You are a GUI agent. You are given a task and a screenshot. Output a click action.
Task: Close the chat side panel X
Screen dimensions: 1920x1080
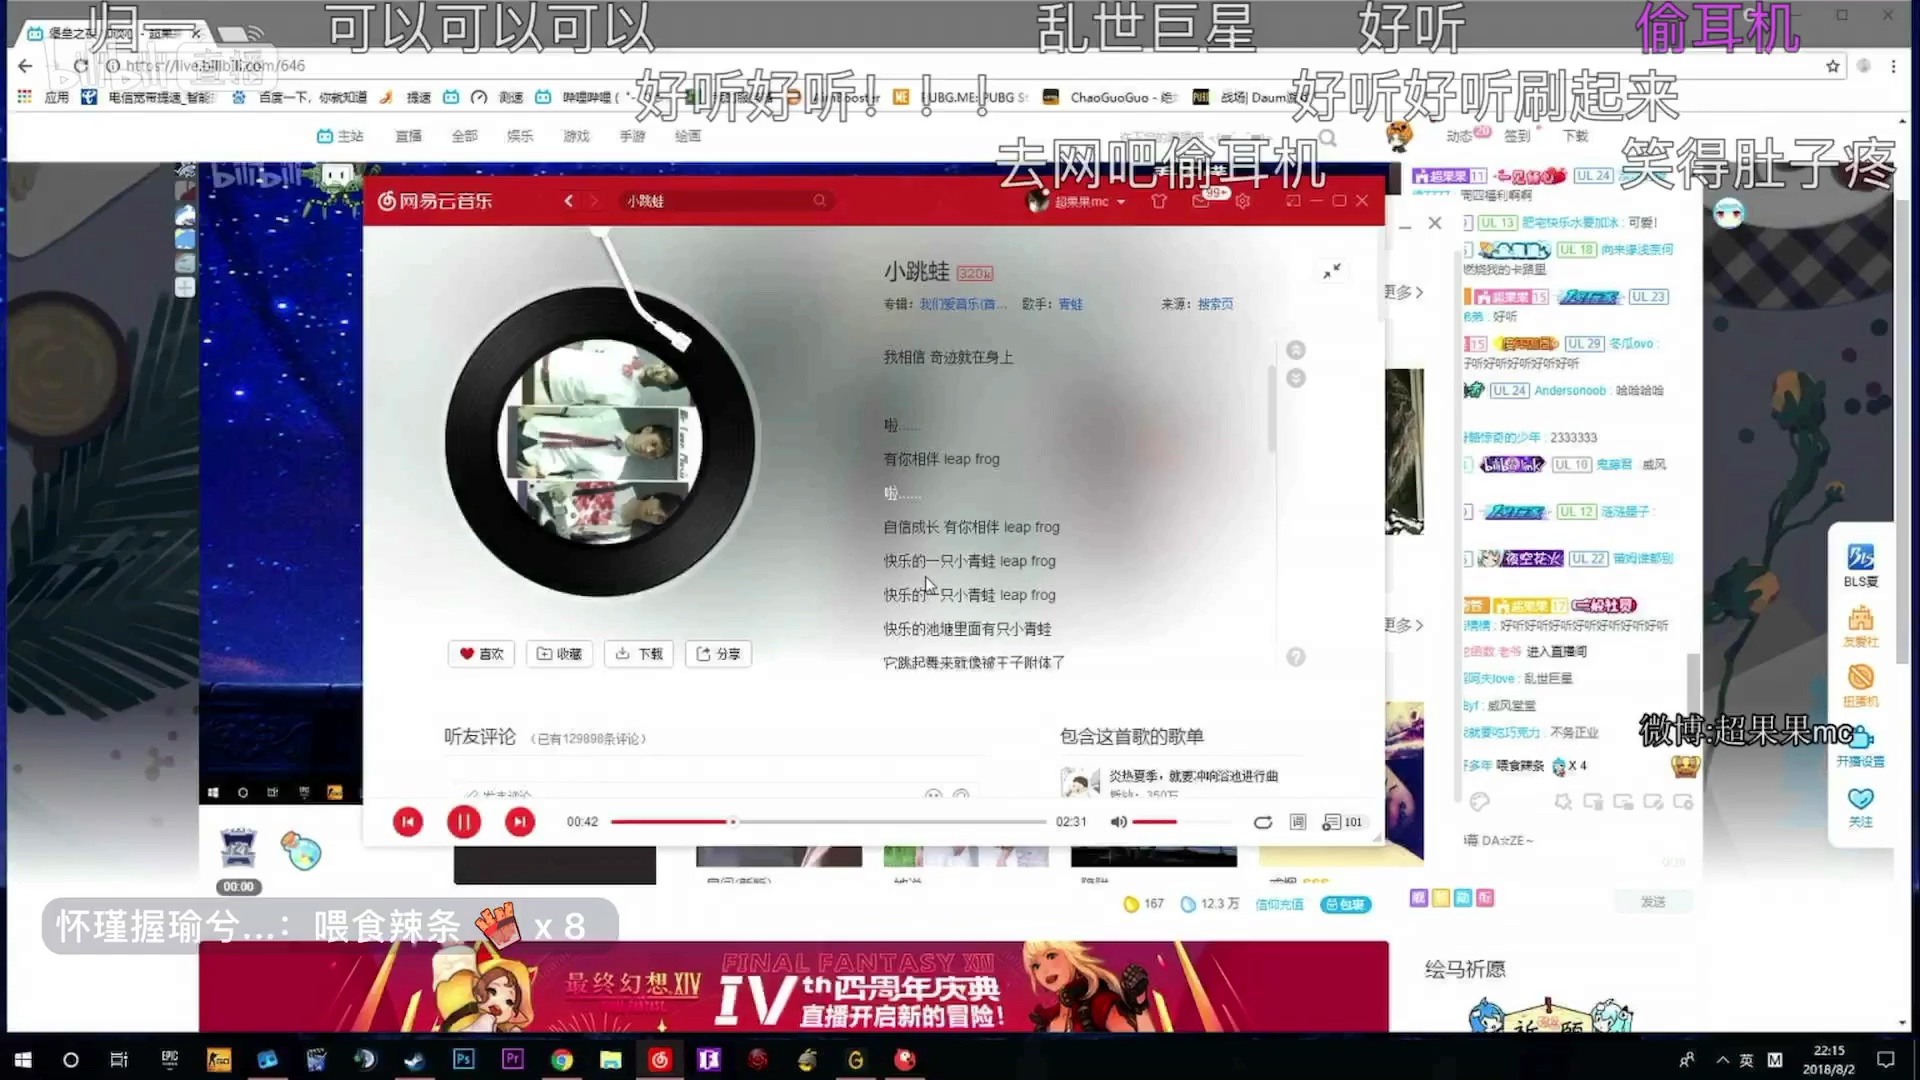pyautogui.click(x=1435, y=223)
